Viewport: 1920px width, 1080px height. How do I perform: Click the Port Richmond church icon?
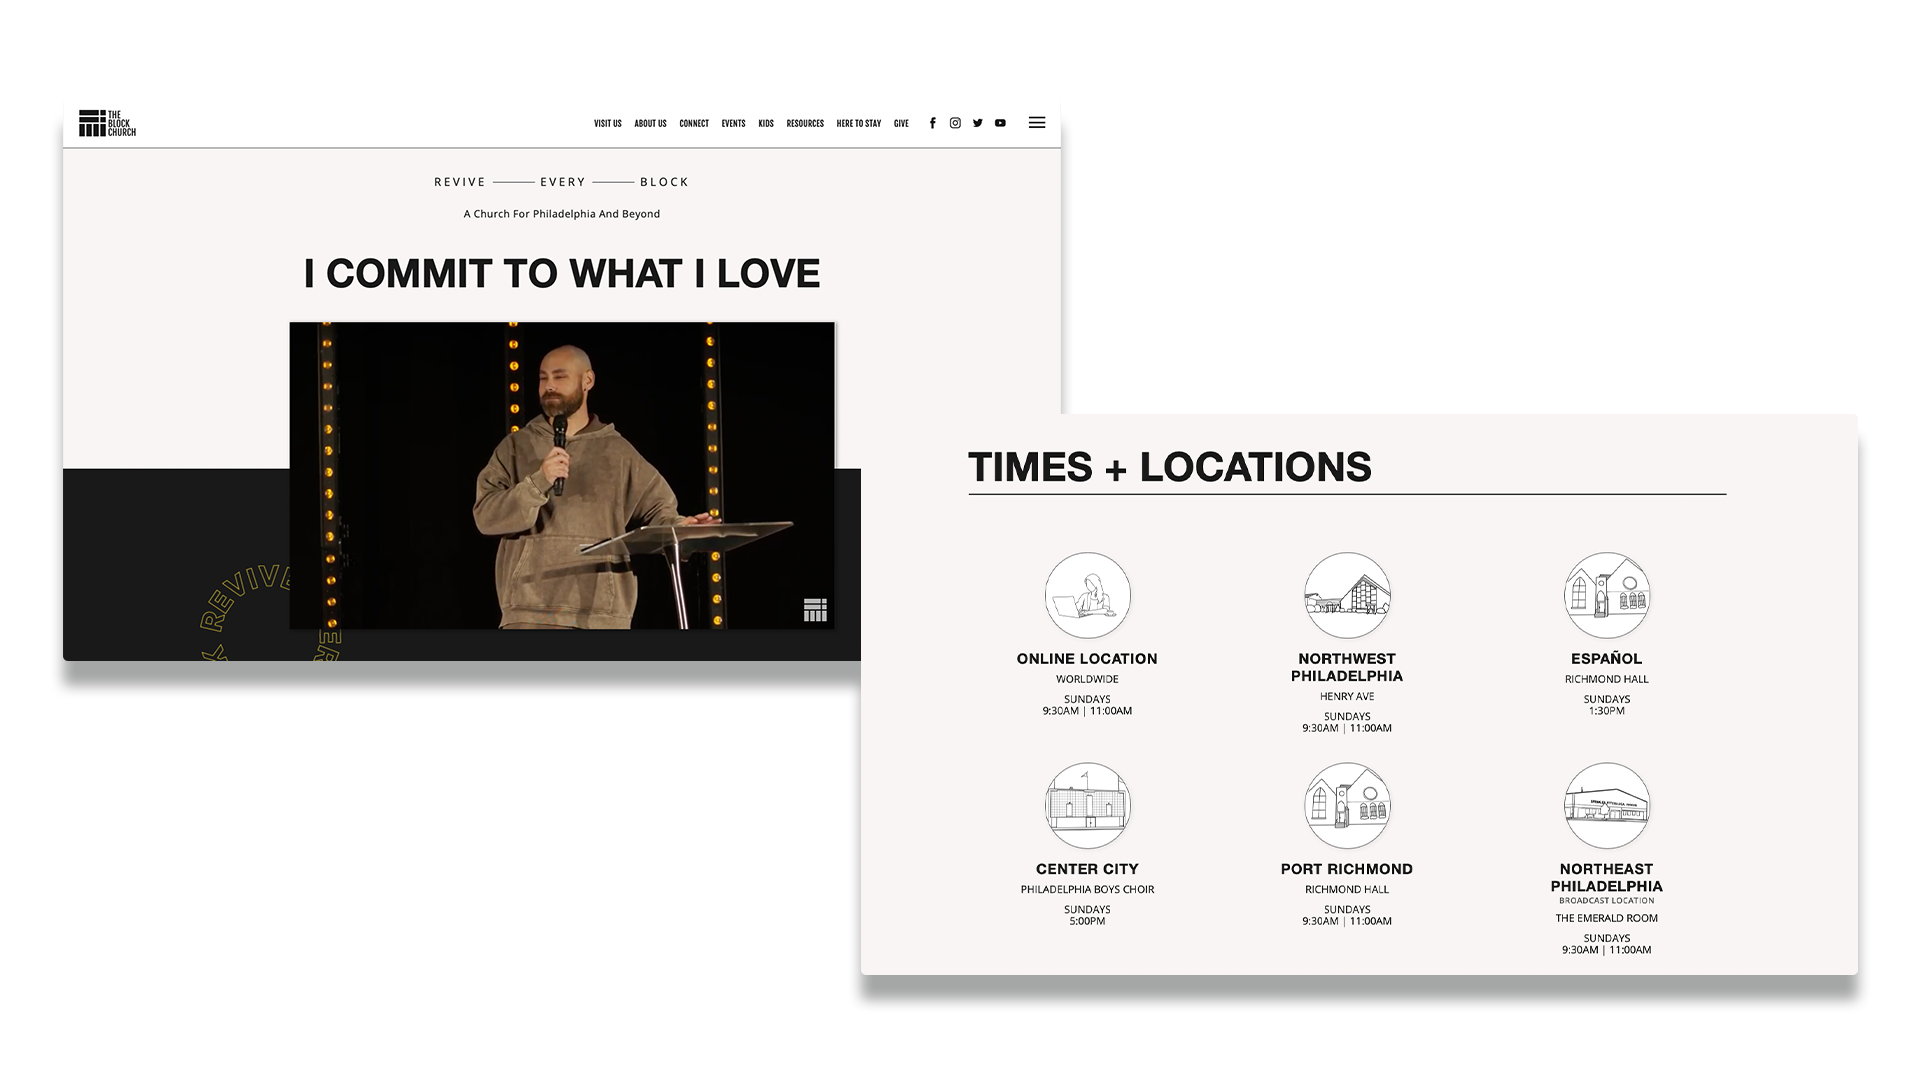click(x=1346, y=805)
